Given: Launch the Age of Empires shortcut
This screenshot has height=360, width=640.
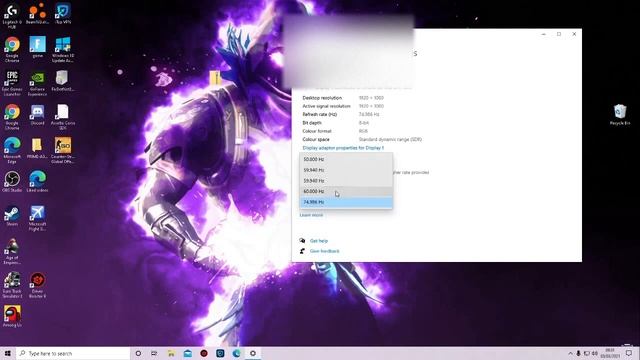Looking at the screenshot, I should [x=12, y=251].
